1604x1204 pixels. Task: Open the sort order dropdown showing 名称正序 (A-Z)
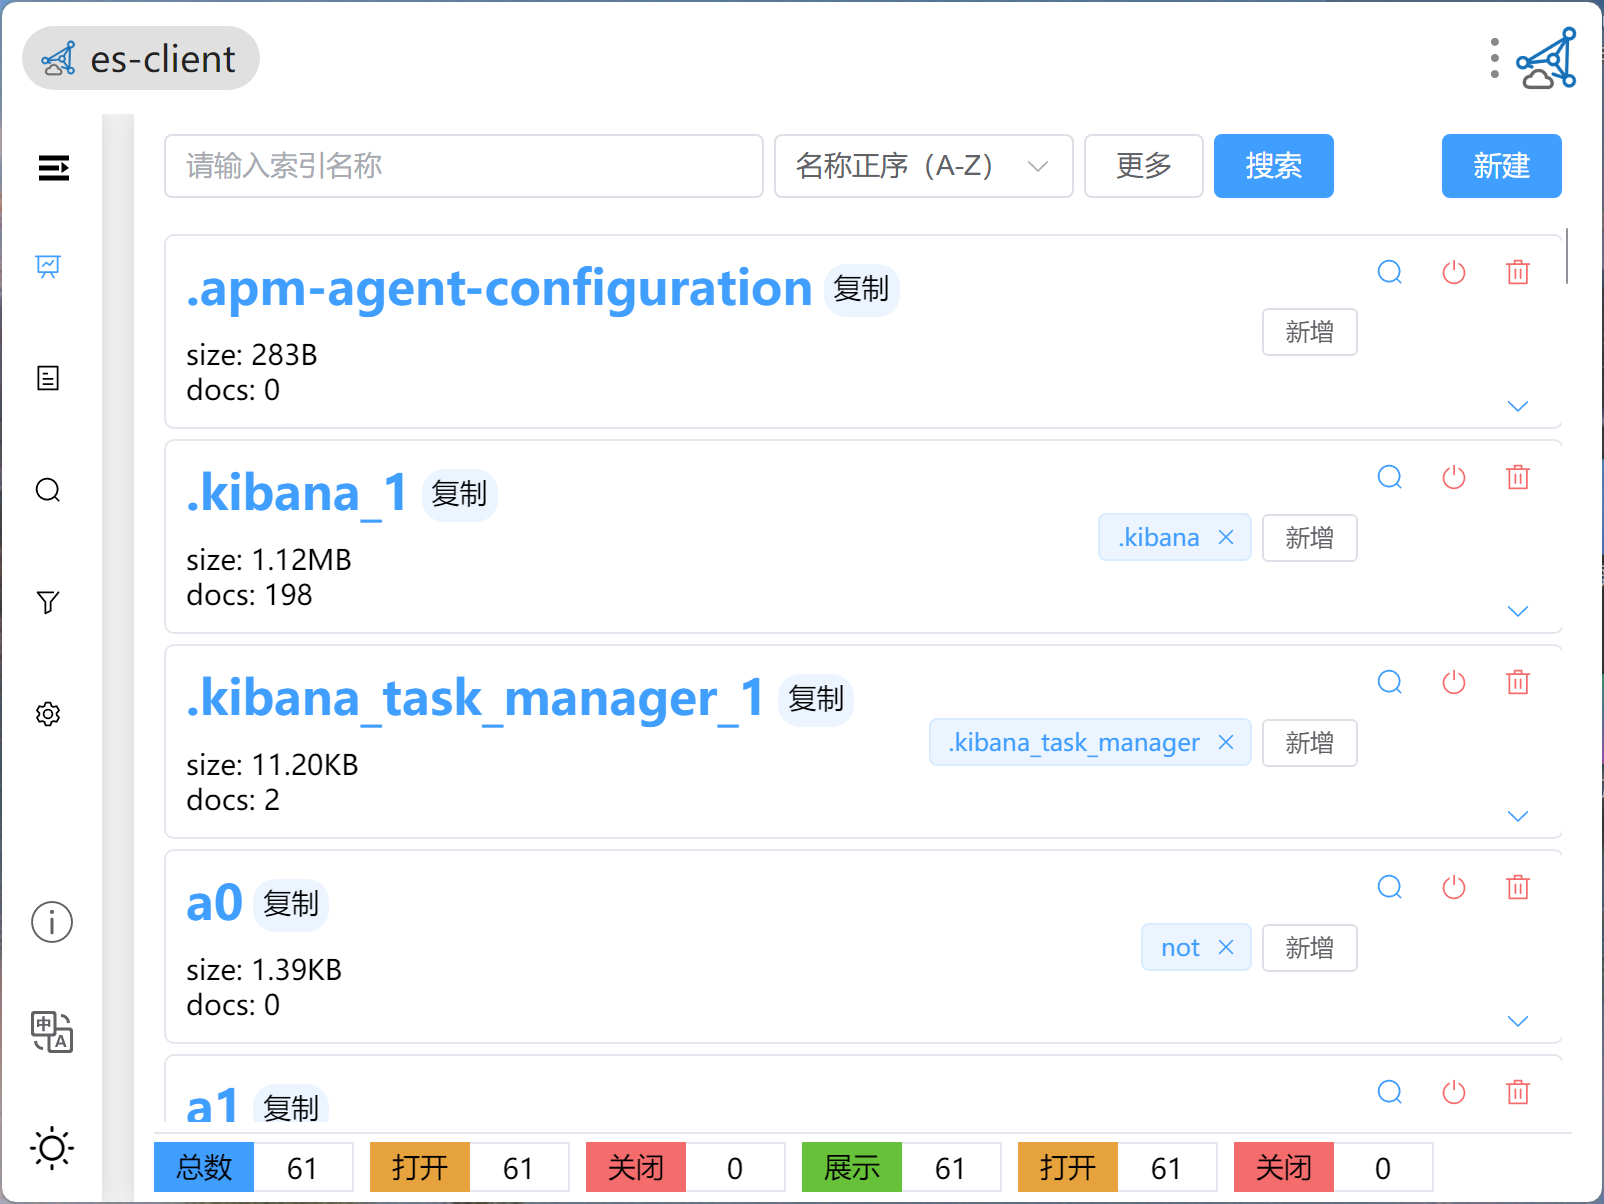(x=923, y=166)
